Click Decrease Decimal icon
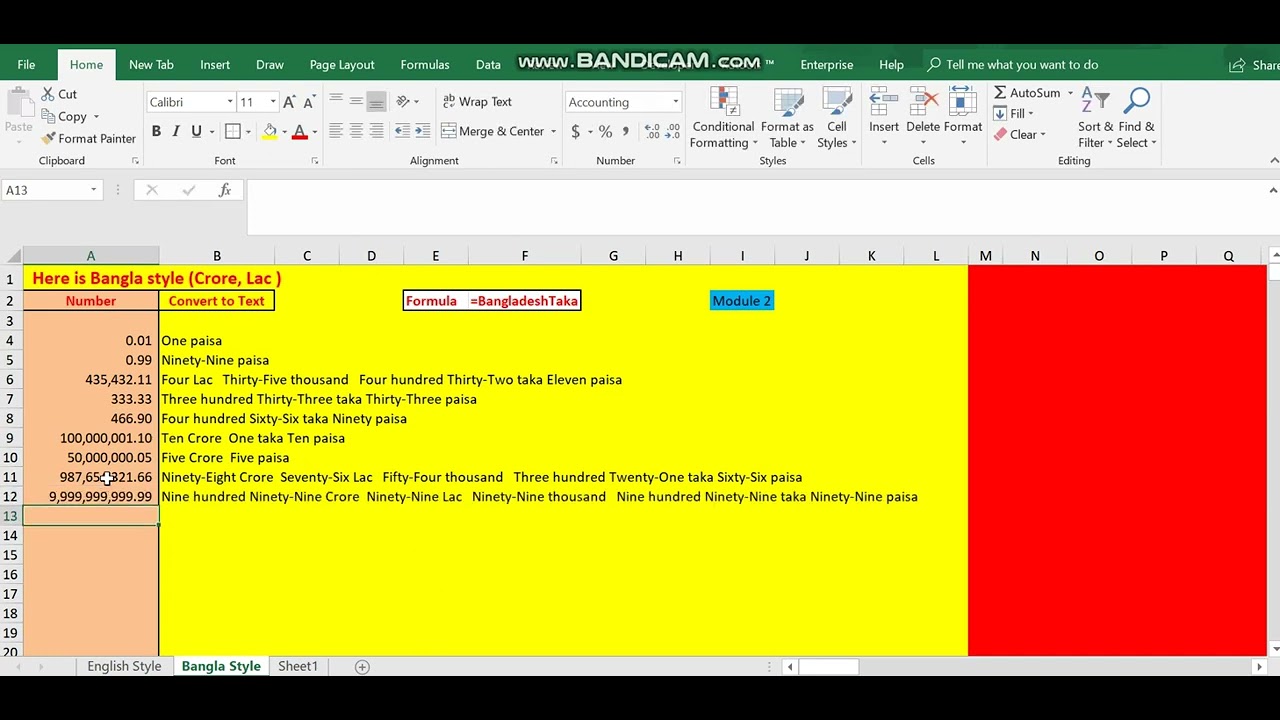Image resolution: width=1280 pixels, height=720 pixels. (671, 132)
